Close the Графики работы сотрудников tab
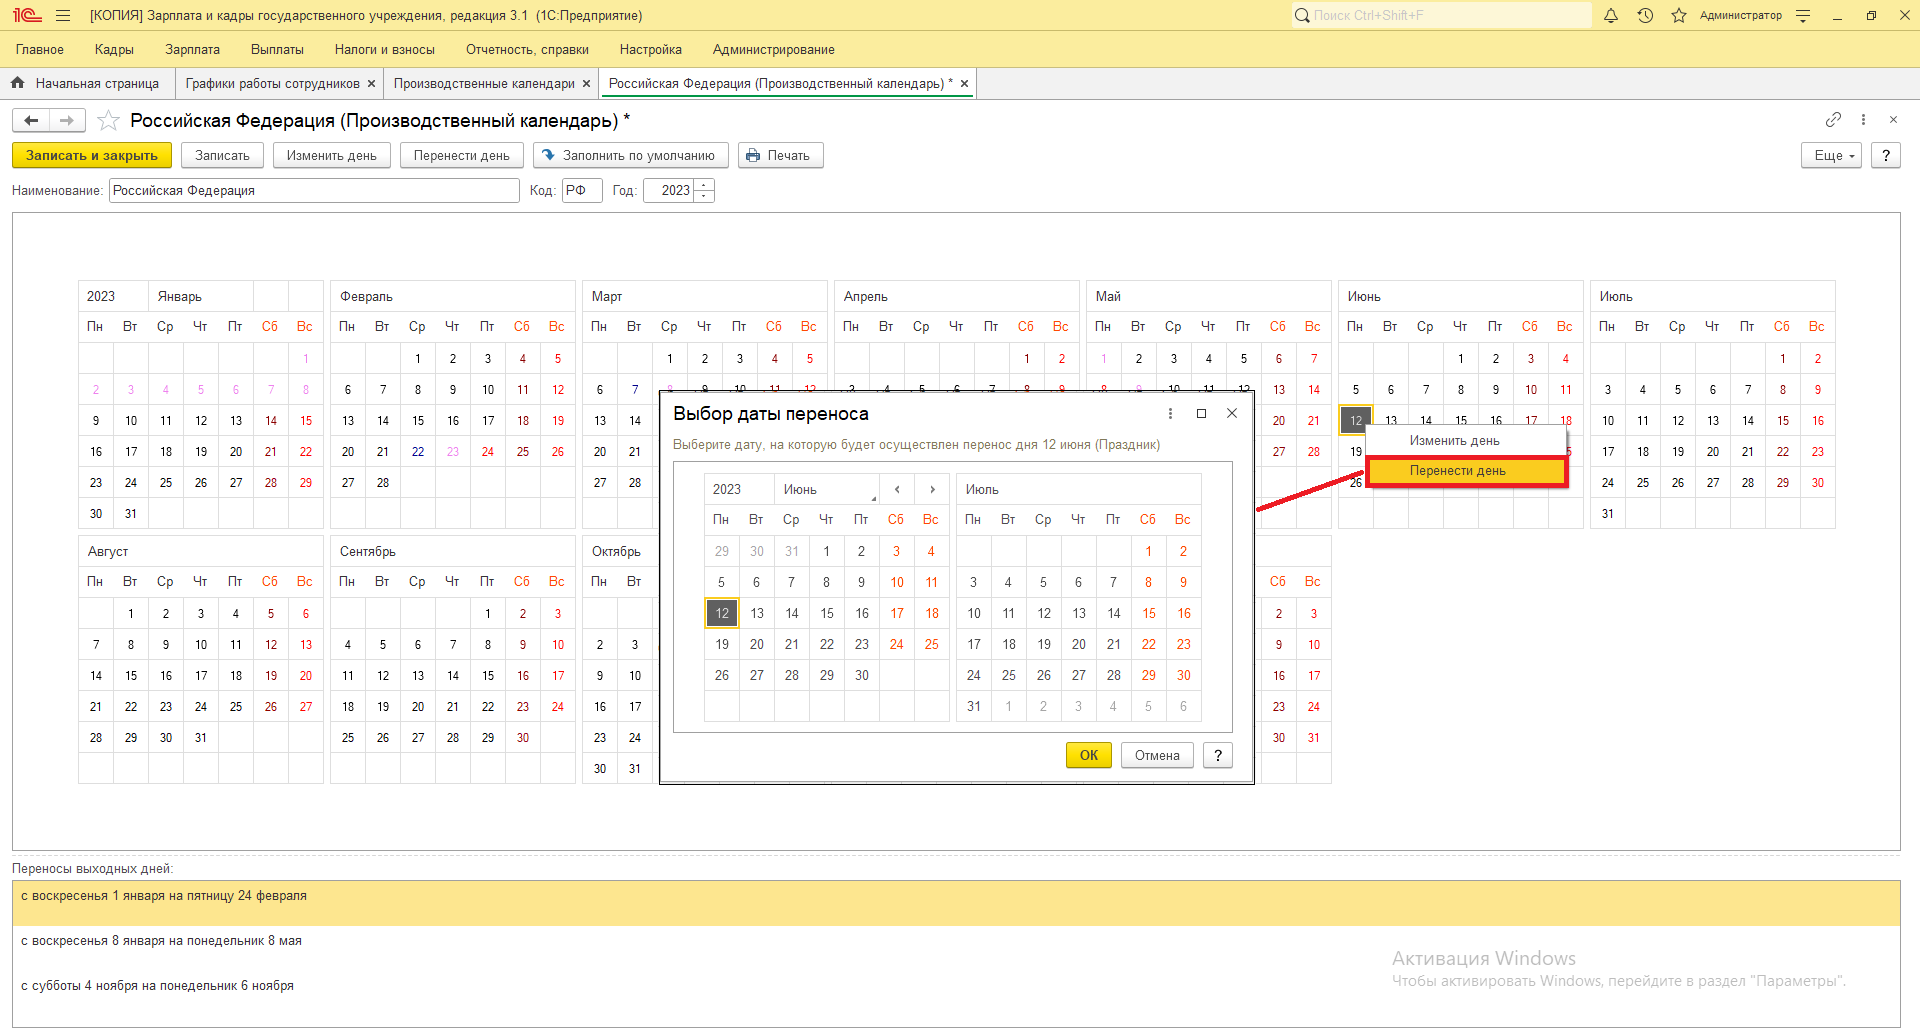1920x1033 pixels. [x=372, y=84]
